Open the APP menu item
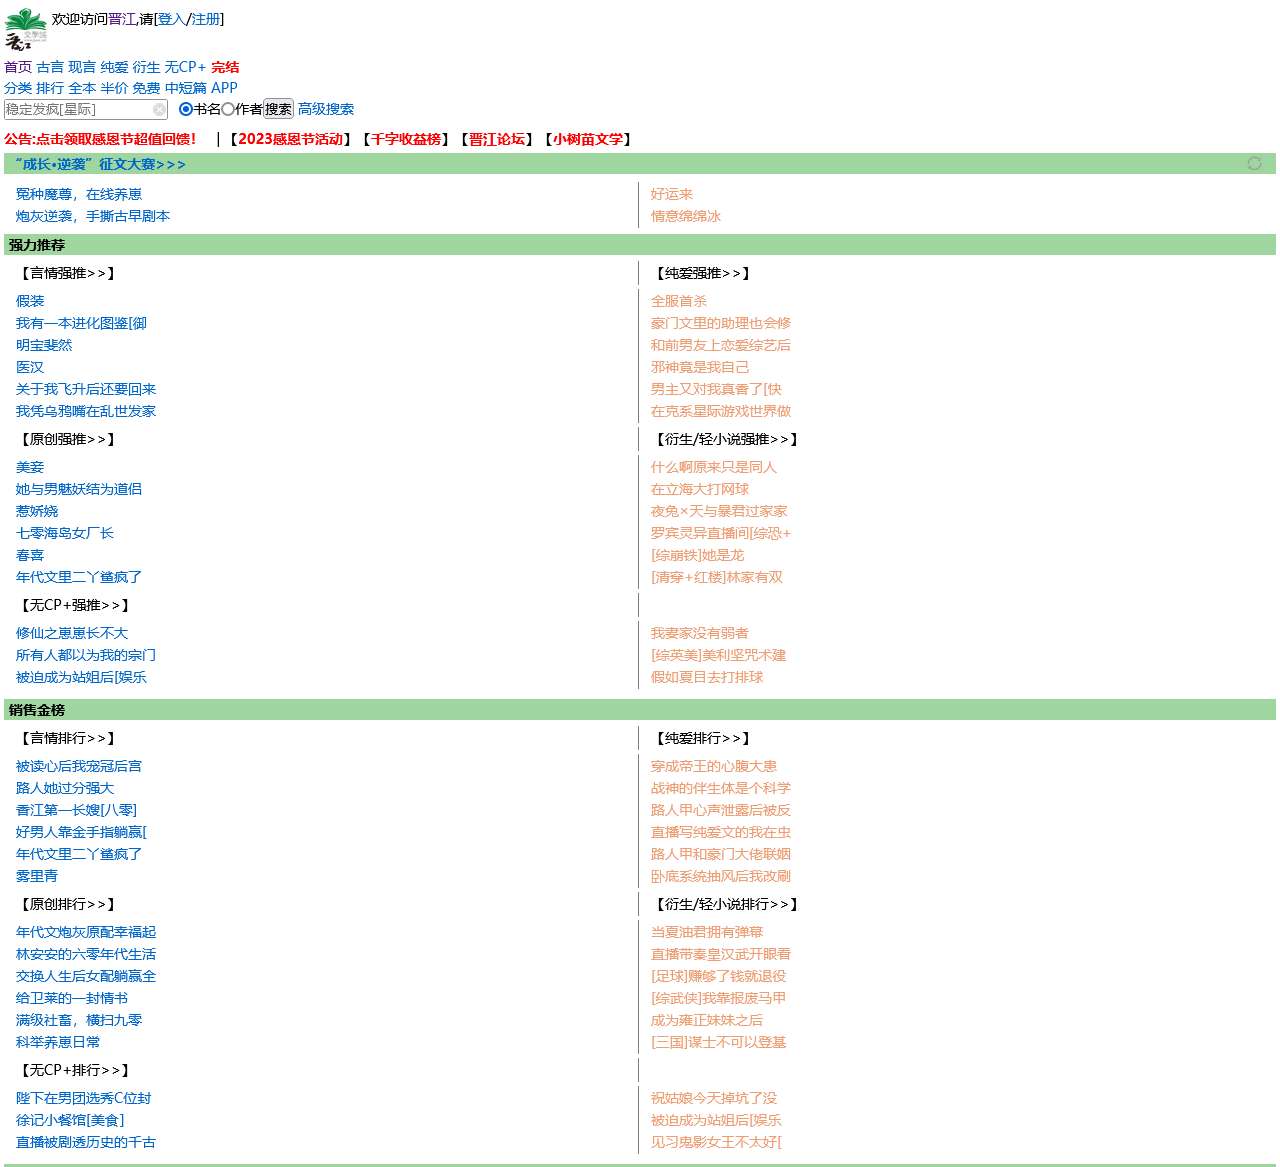1280x1167 pixels. (224, 88)
